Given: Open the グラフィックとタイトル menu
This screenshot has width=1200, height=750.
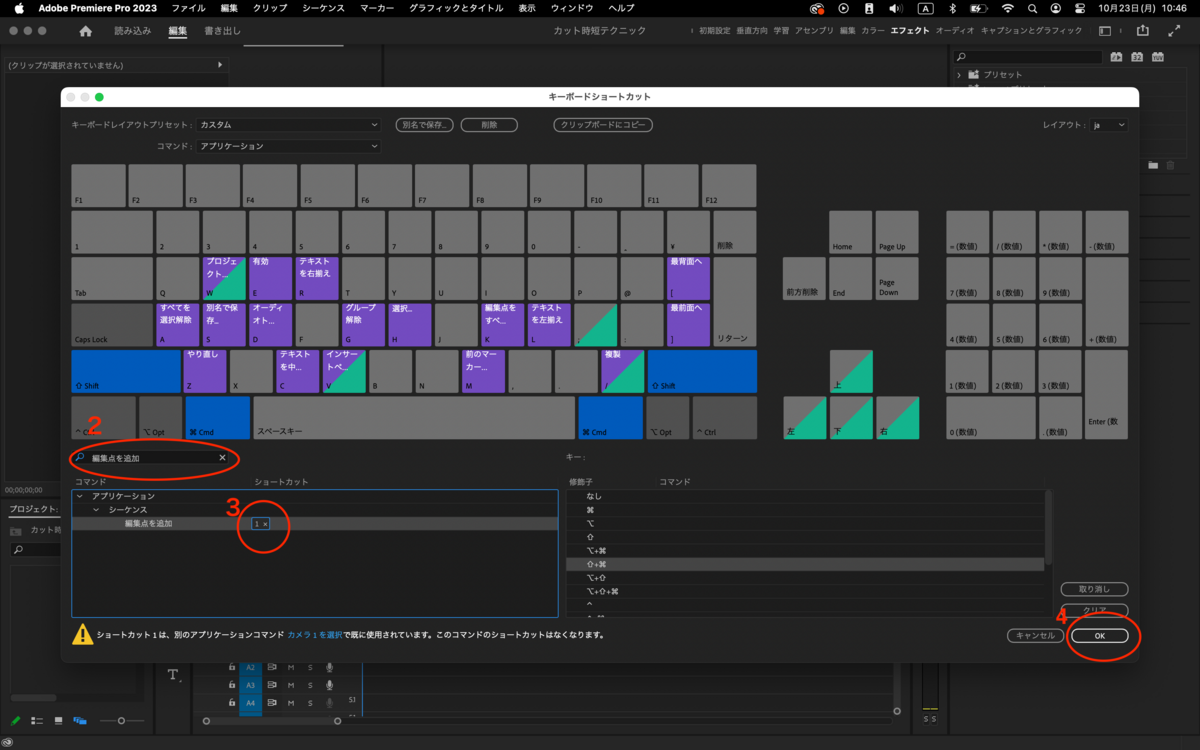Looking at the screenshot, I should pos(455,8).
